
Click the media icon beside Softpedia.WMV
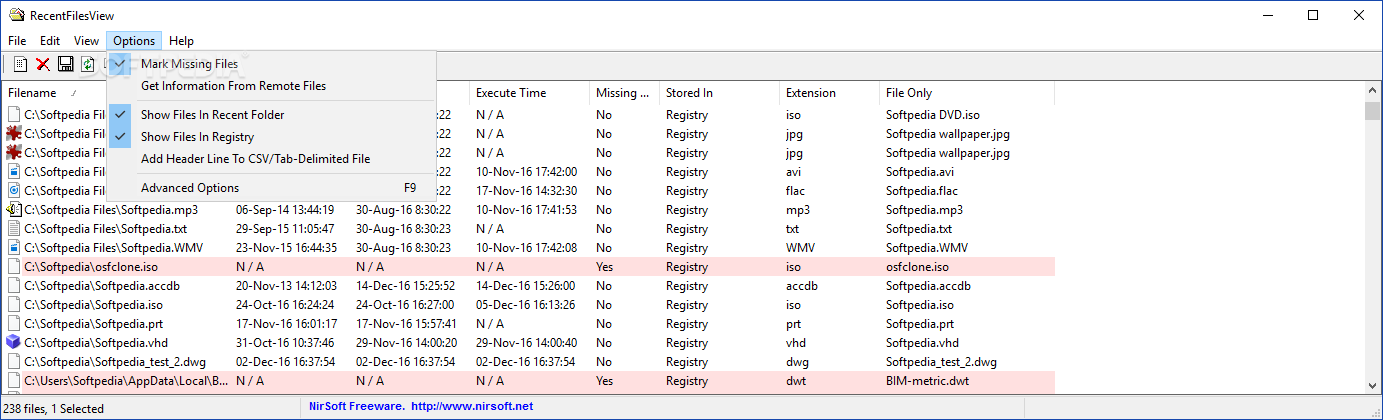14,248
